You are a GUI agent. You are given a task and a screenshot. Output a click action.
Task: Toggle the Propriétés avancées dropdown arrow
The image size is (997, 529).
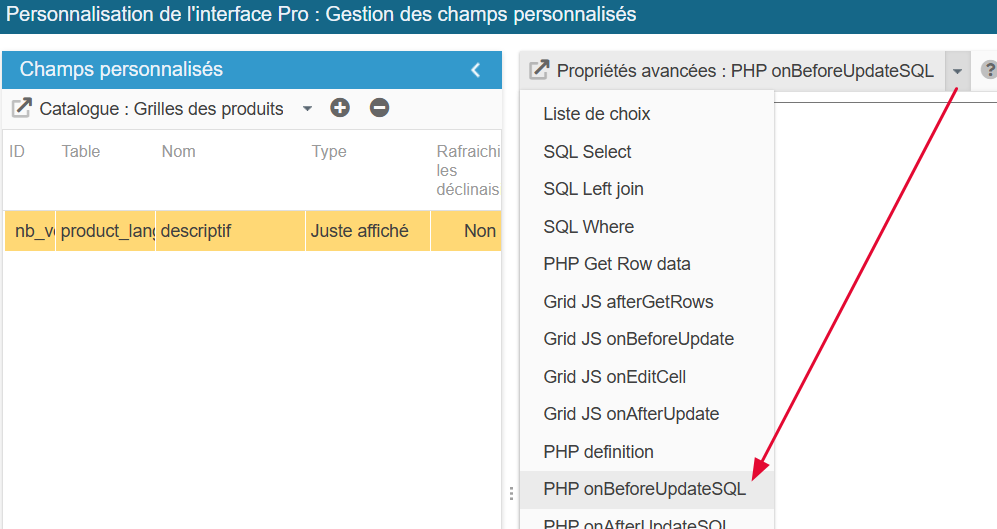coord(958,71)
